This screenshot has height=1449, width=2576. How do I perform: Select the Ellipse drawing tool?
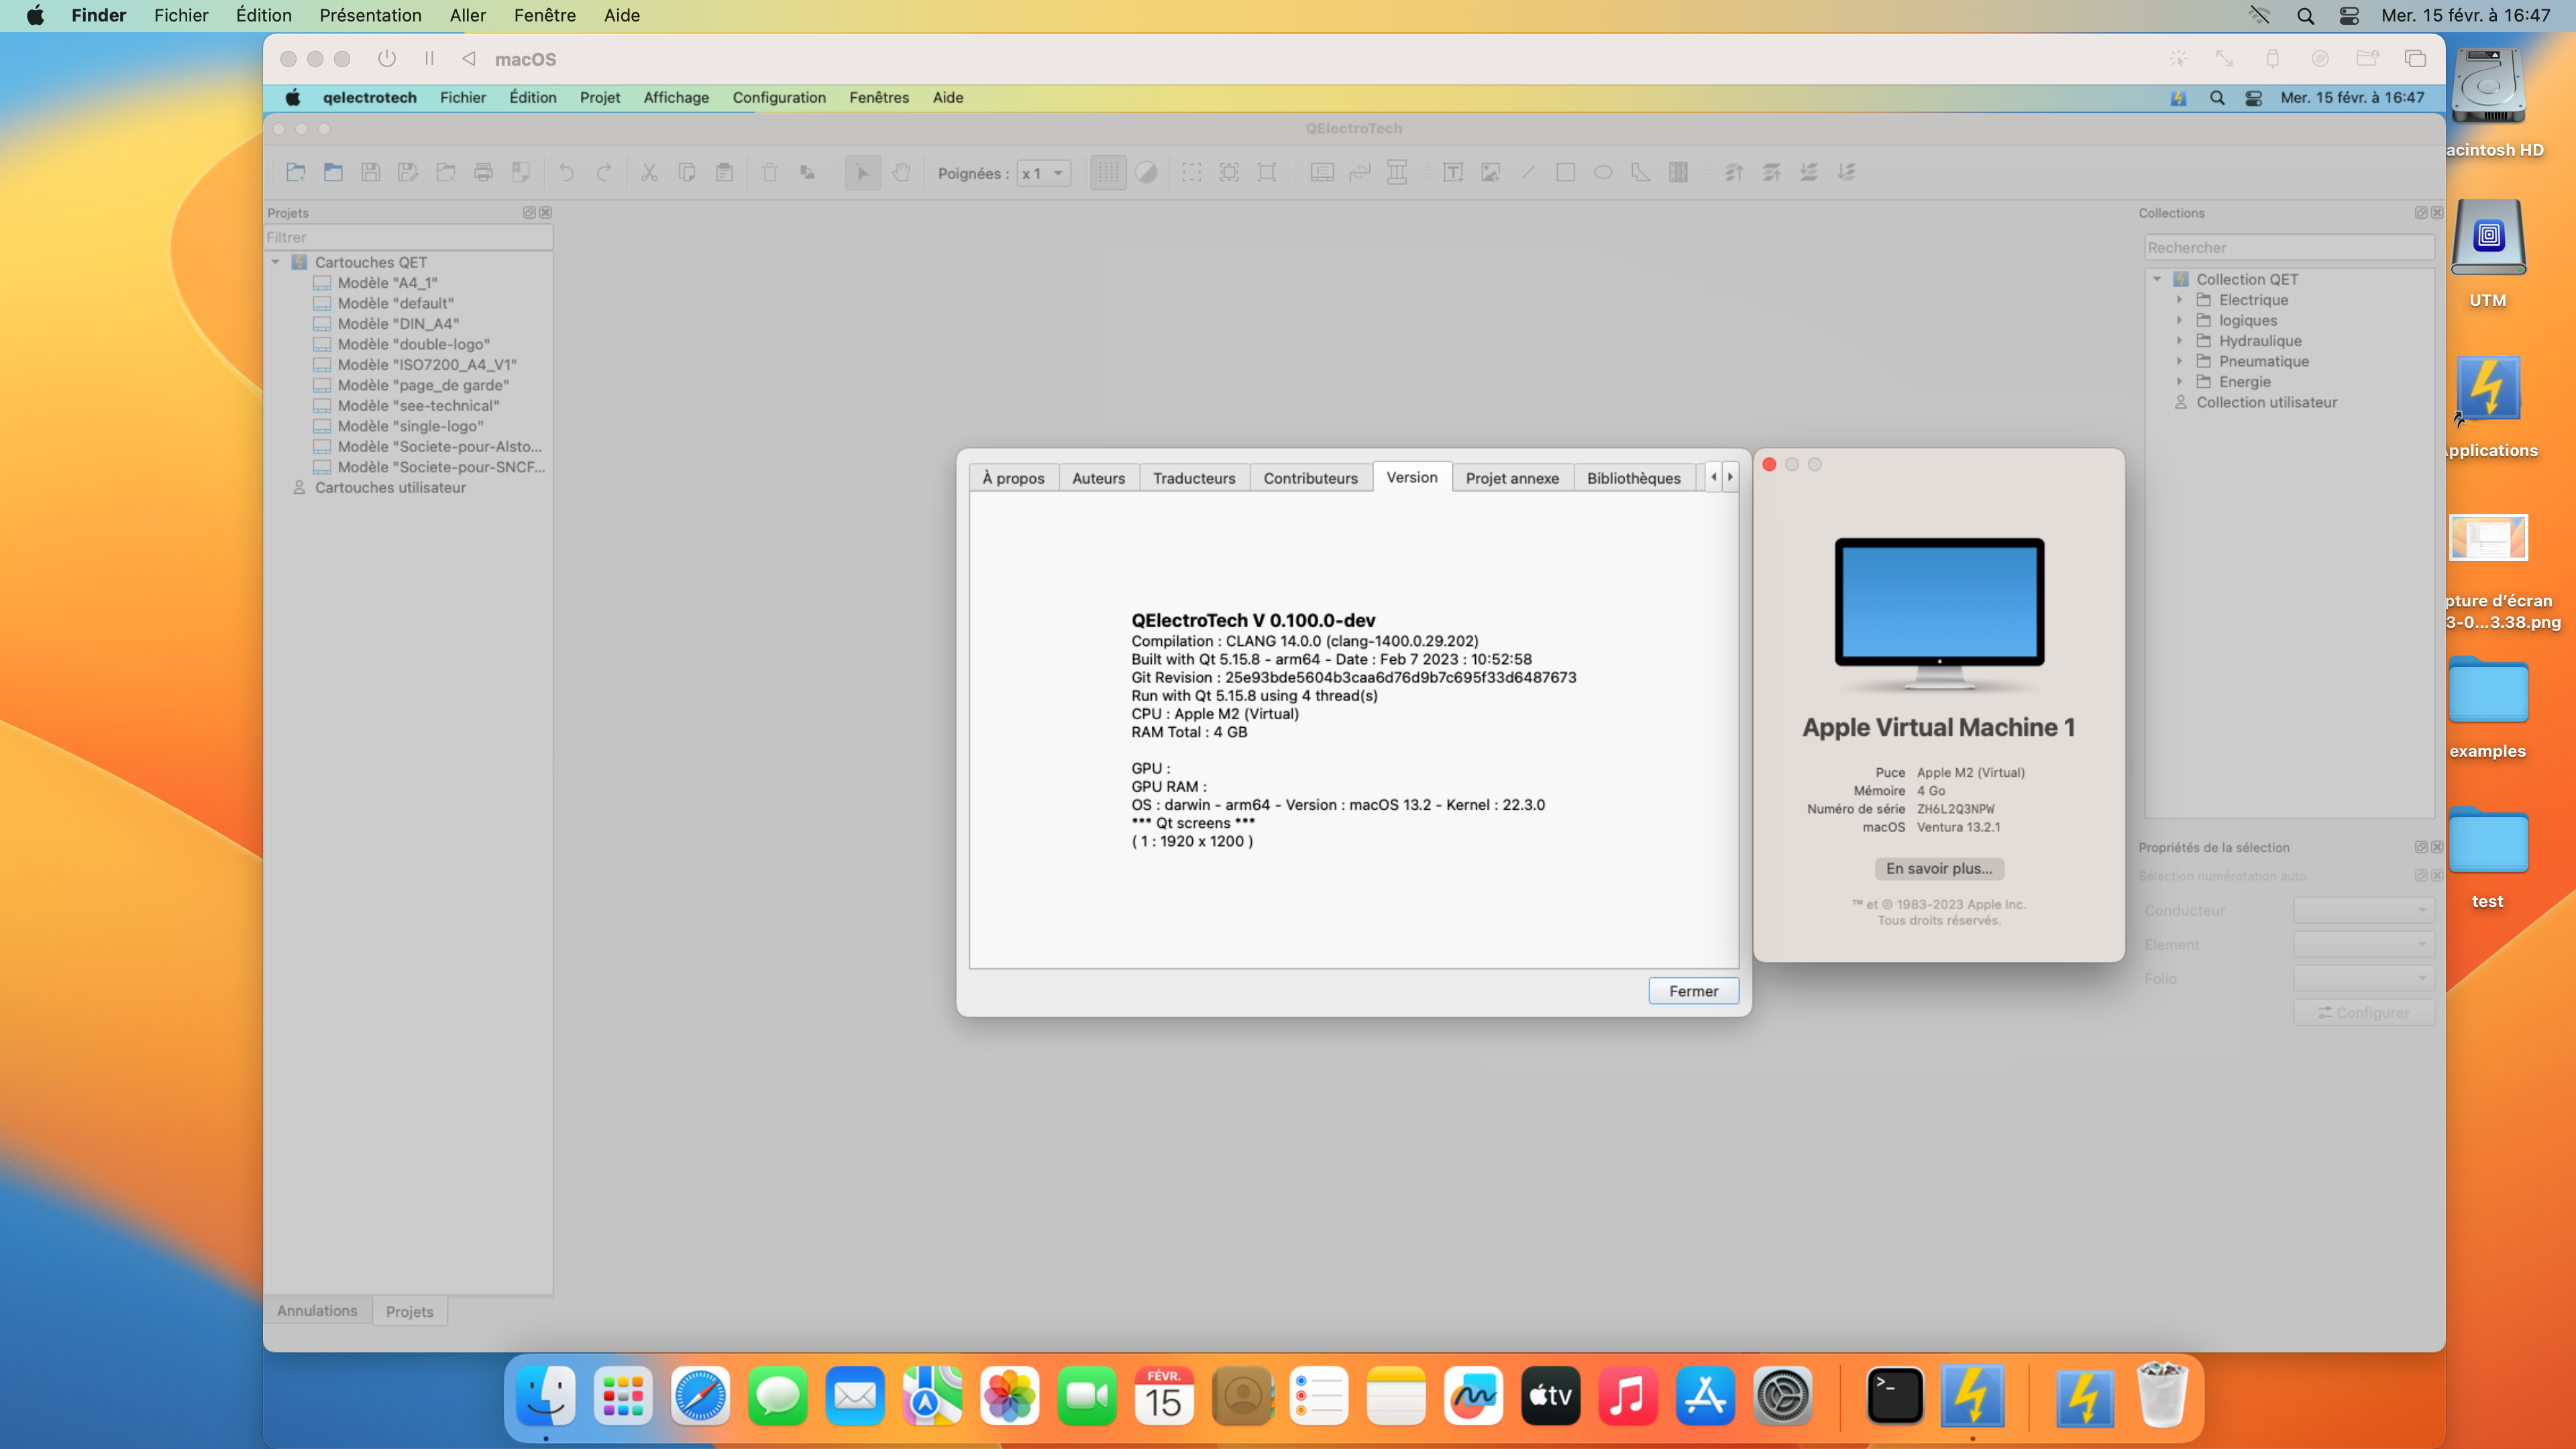[1603, 172]
